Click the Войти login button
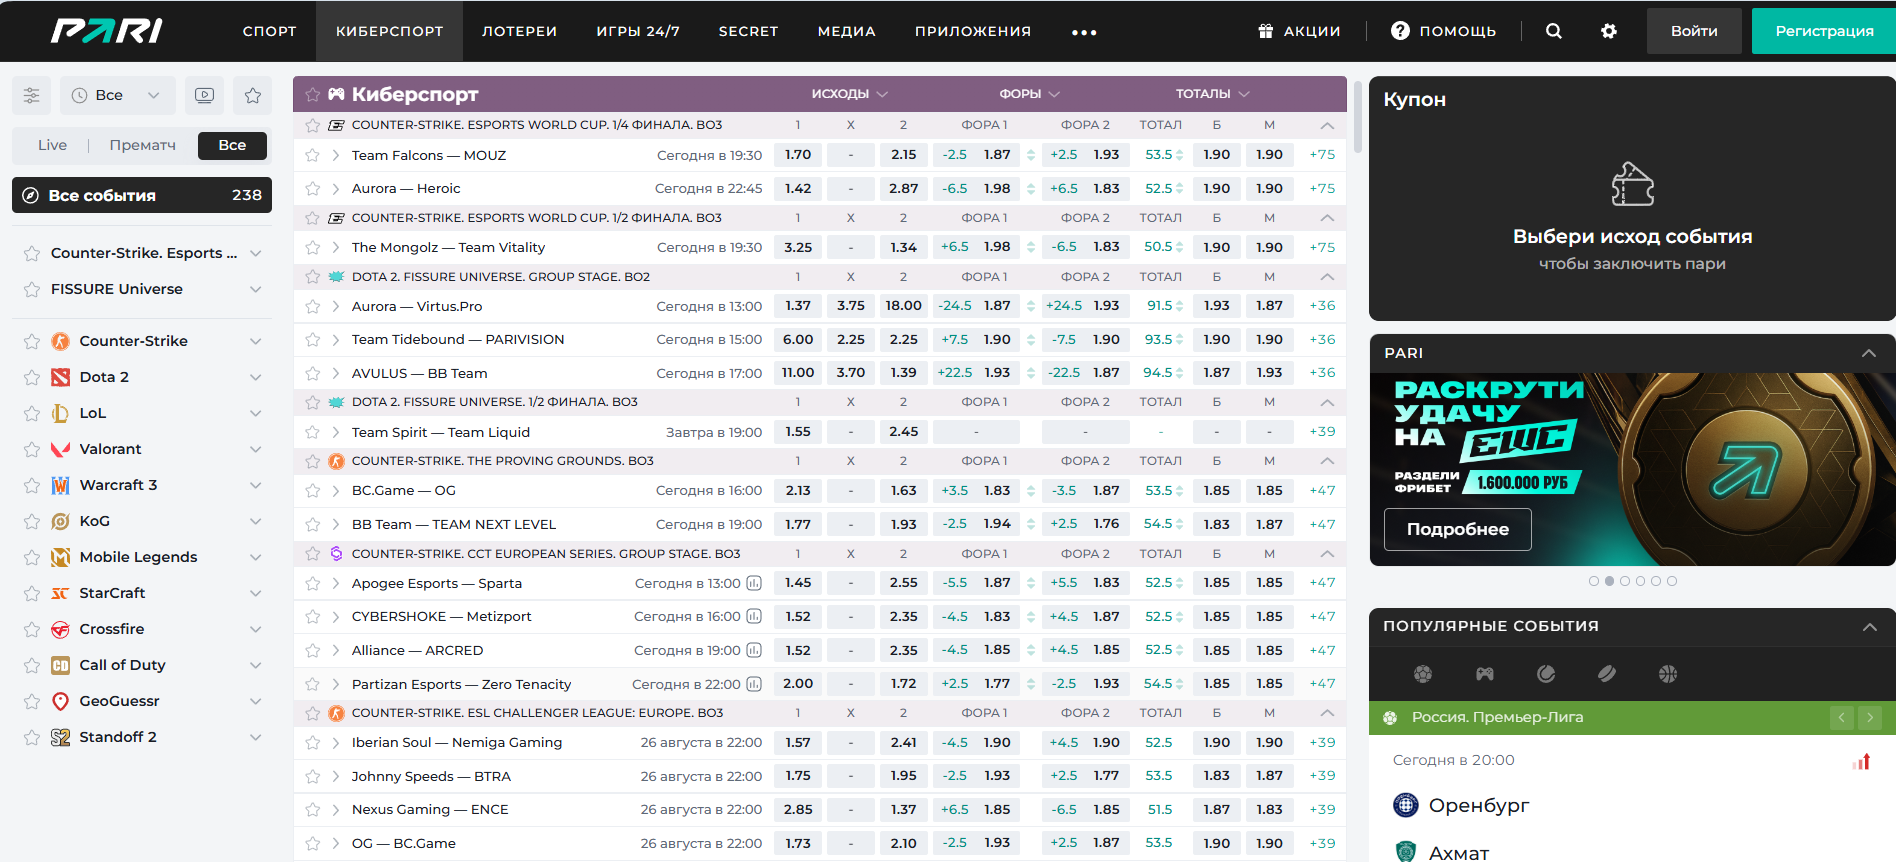This screenshot has width=1896, height=862. [x=1694, y=31]
